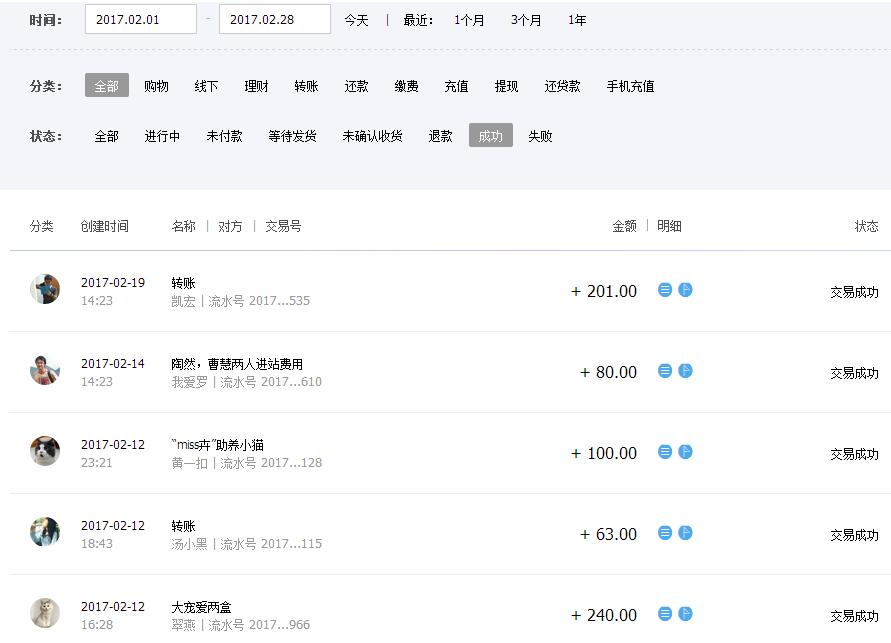Open transaction 大宠爱两盒

(x=201, y=607)
